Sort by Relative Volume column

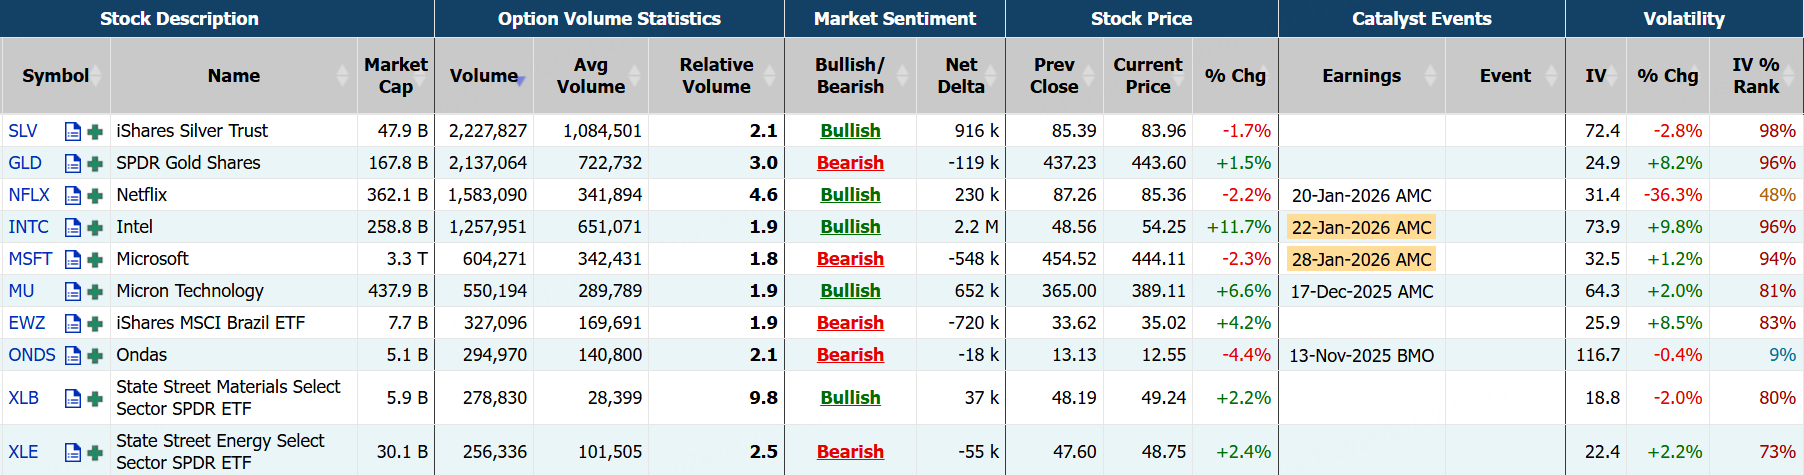tap(716, 76)
